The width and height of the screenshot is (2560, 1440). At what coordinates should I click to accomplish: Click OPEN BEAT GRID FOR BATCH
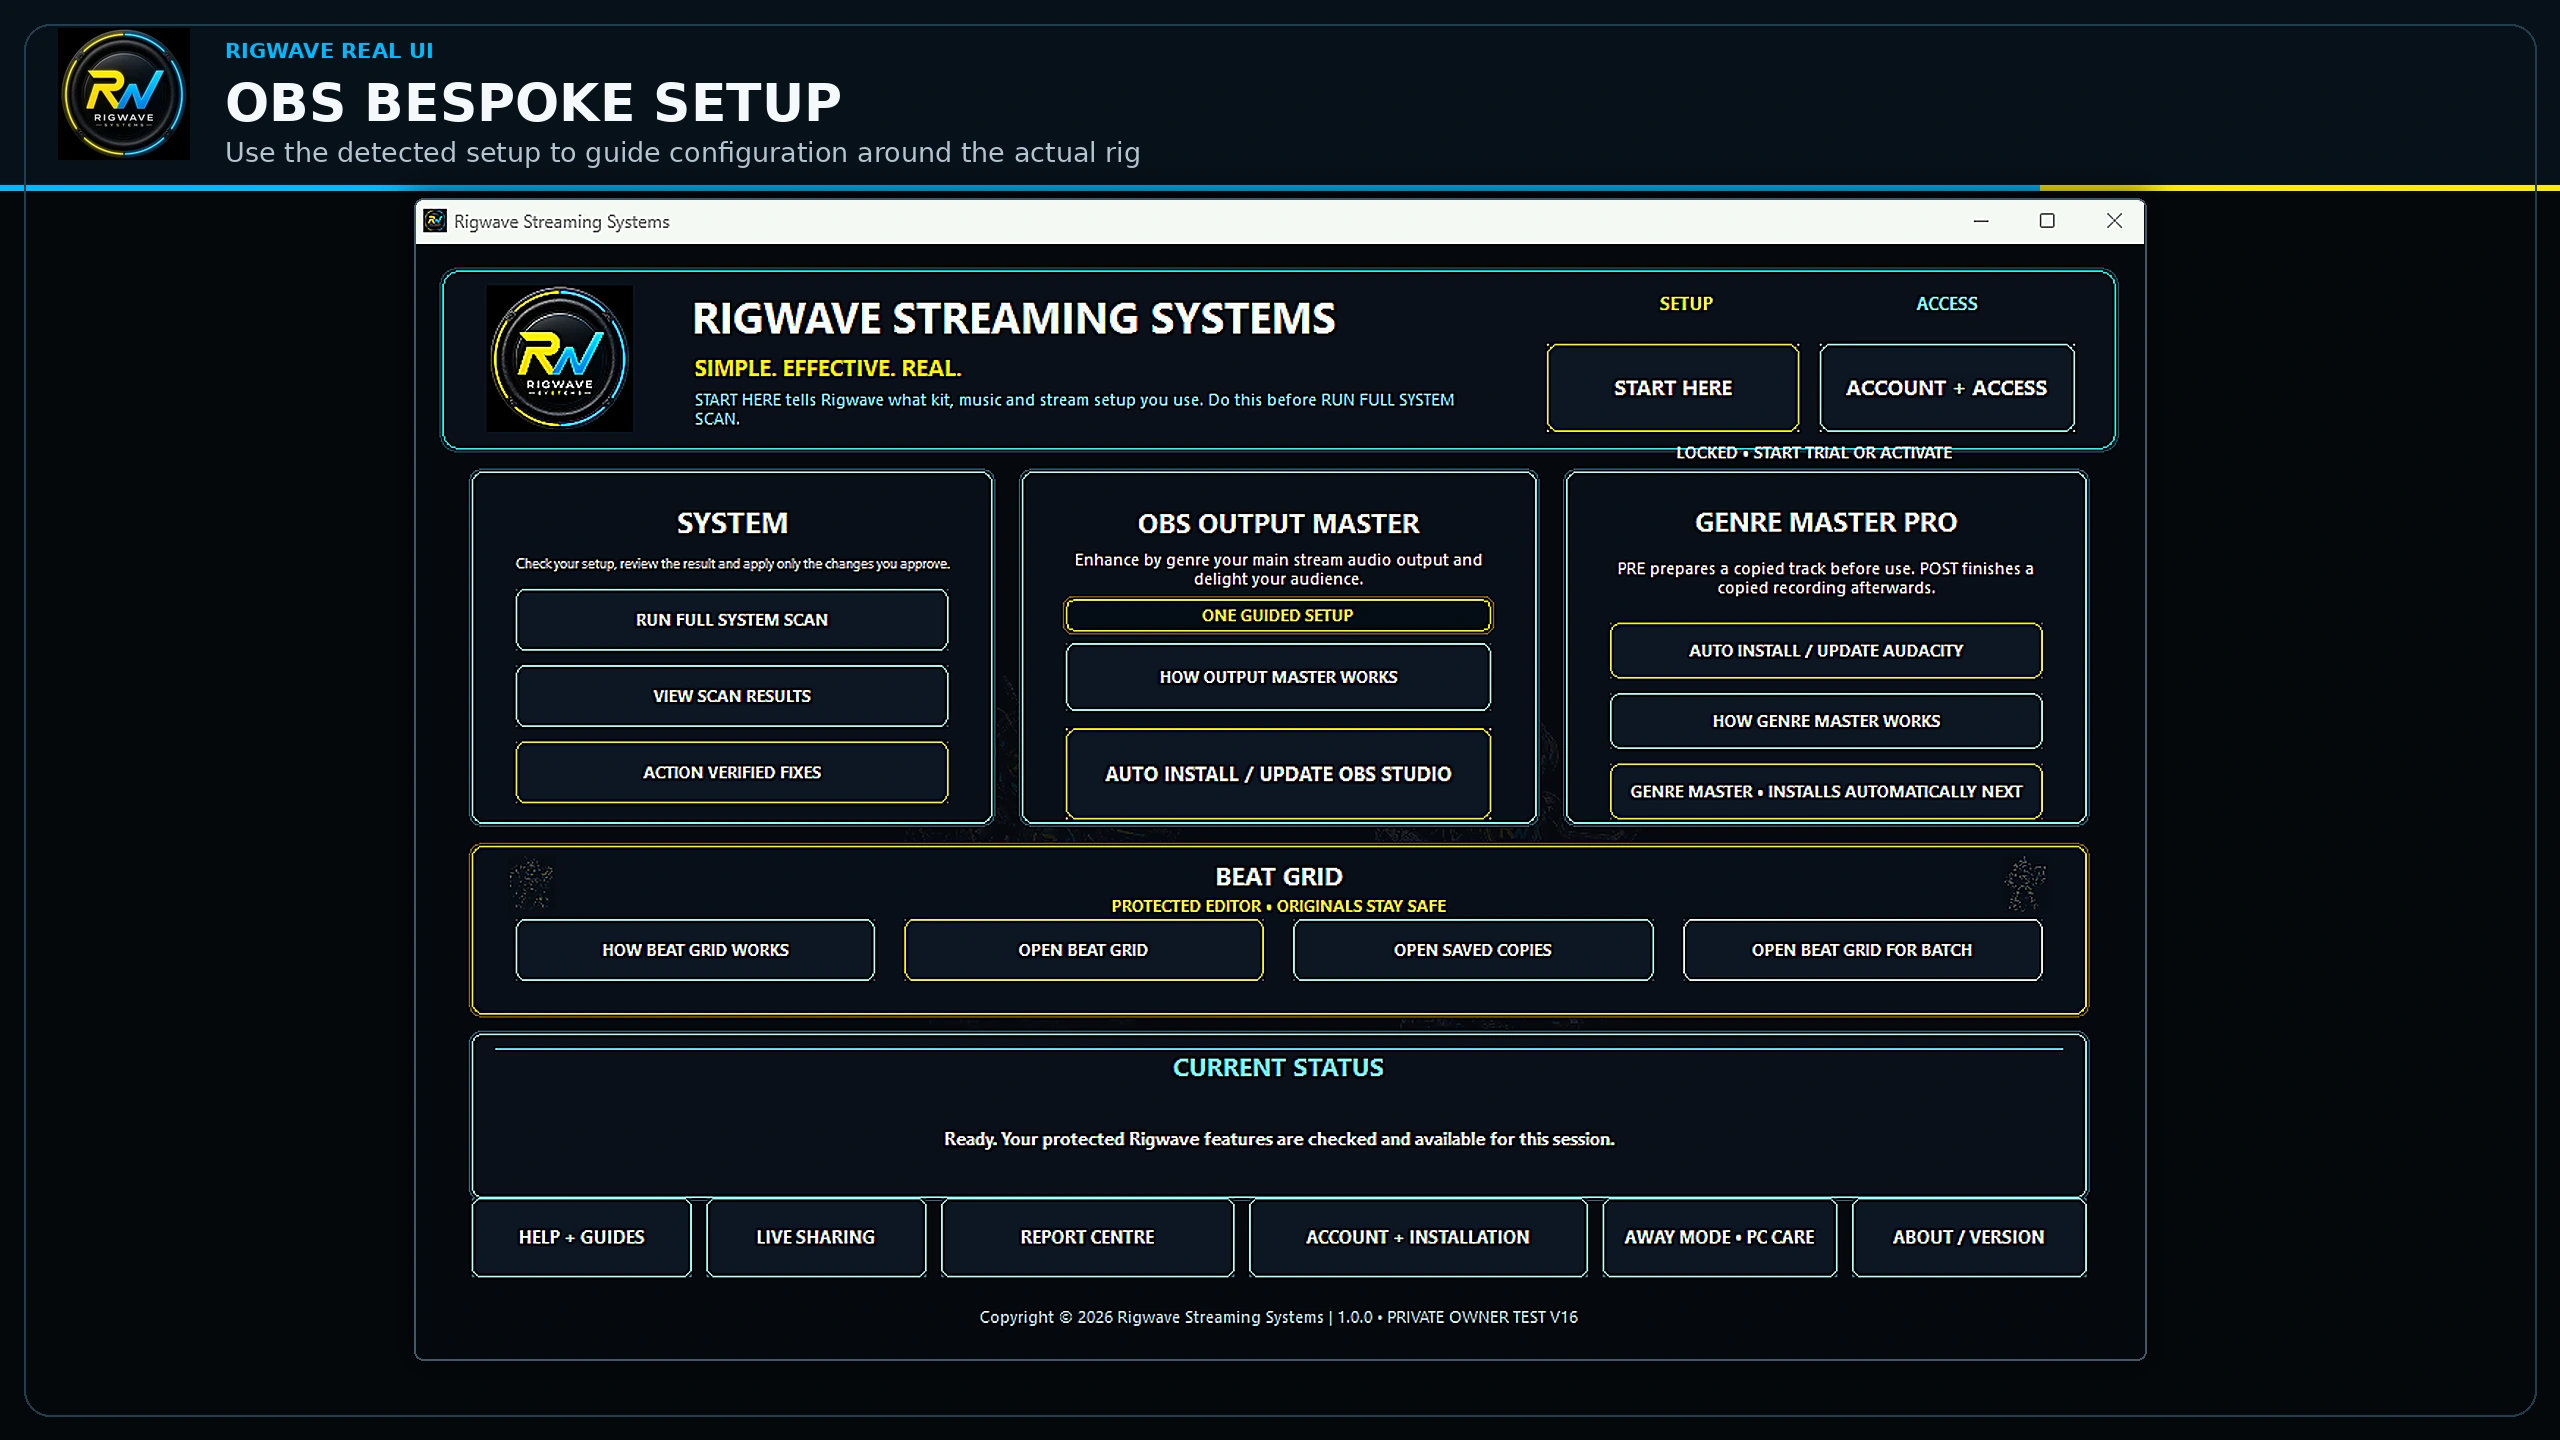[1862, 950]
